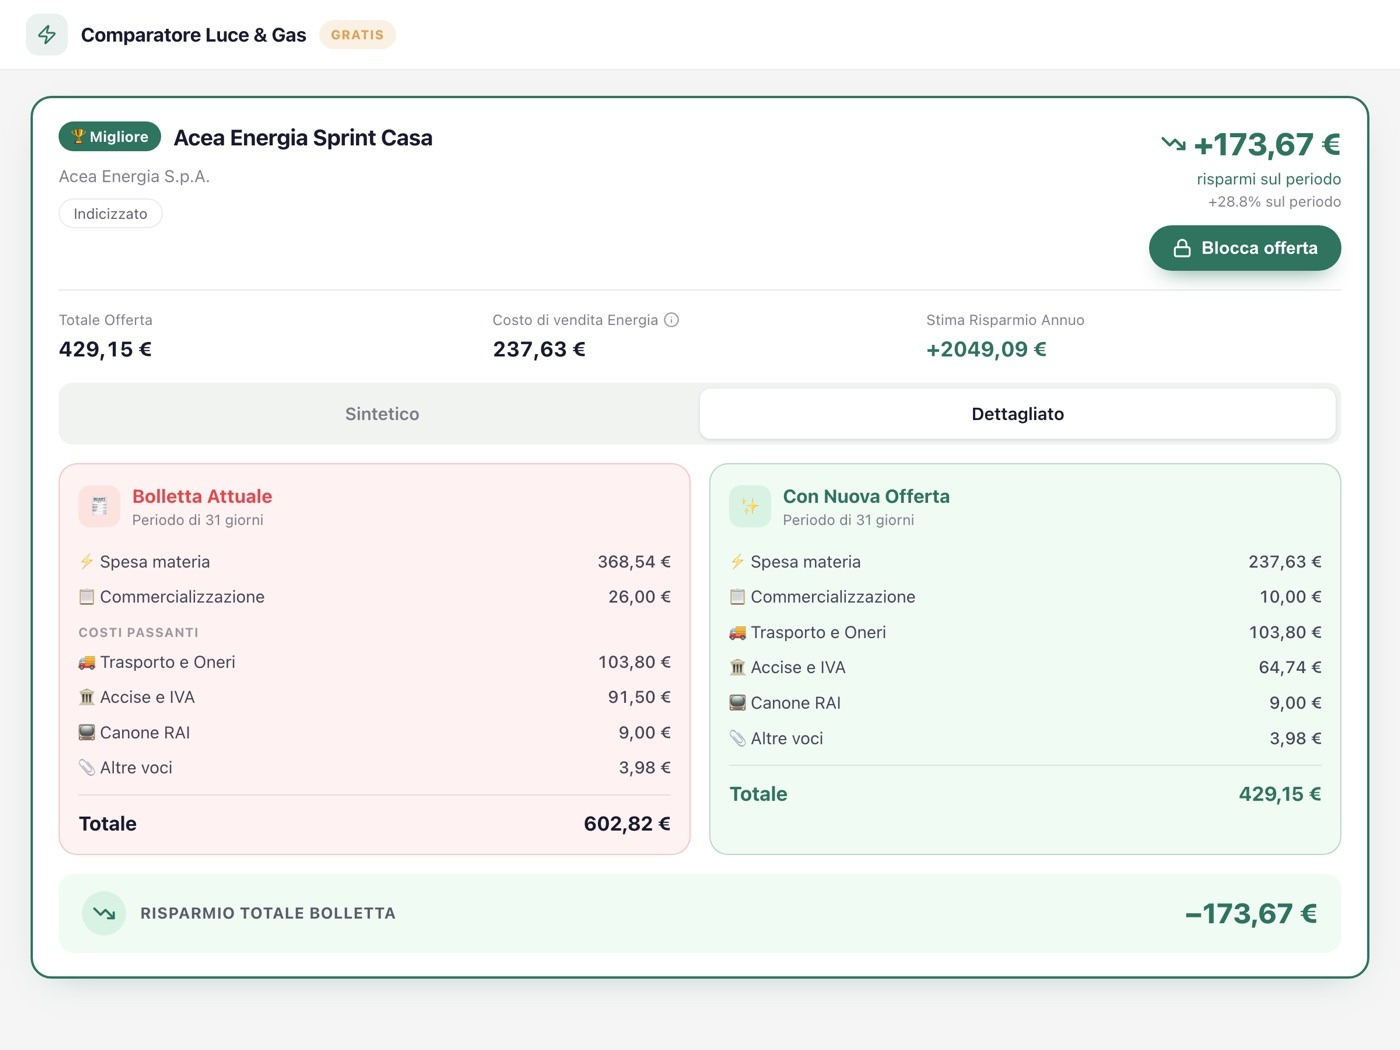Click the 26,00 € Commercializzazione amount
Viewport: 1400px width, 1050px height.
point(640,597)
